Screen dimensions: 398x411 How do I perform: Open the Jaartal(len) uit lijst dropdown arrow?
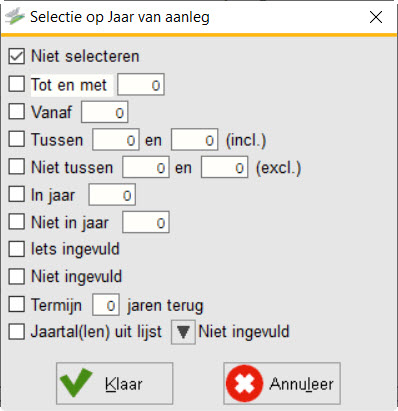[183, 332]
